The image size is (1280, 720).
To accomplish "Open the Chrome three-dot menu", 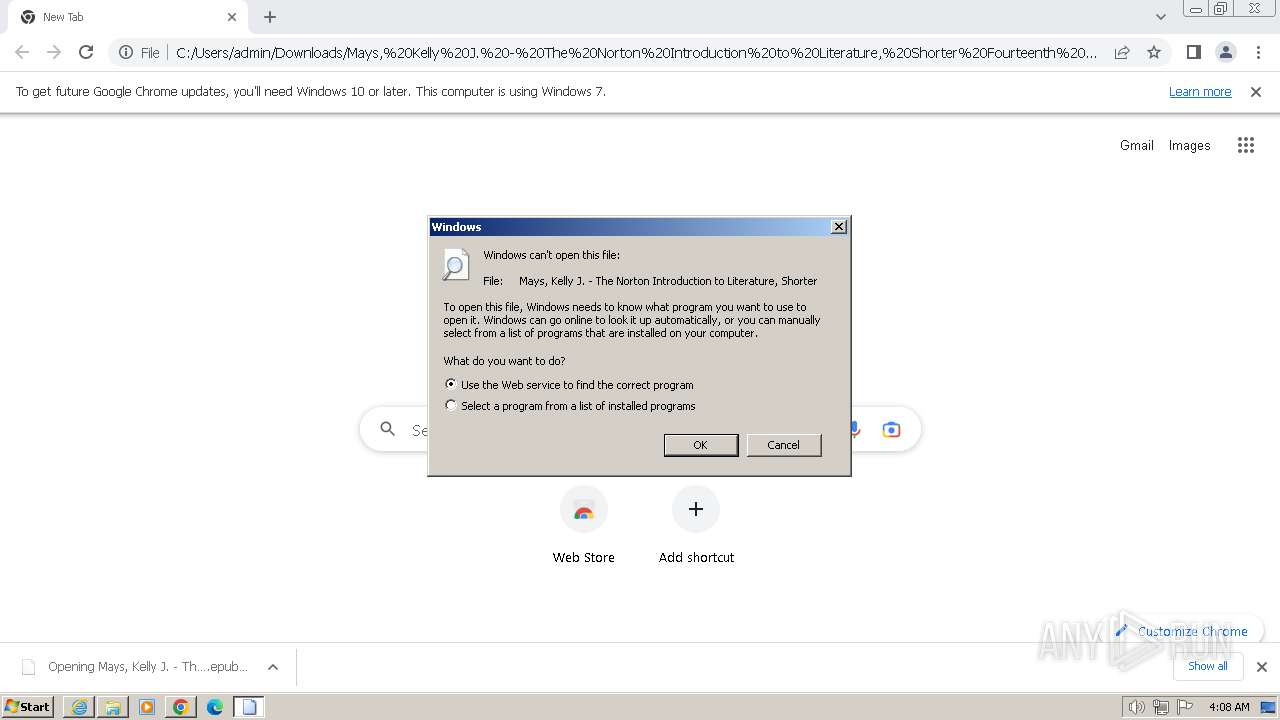I will 1258,52.
